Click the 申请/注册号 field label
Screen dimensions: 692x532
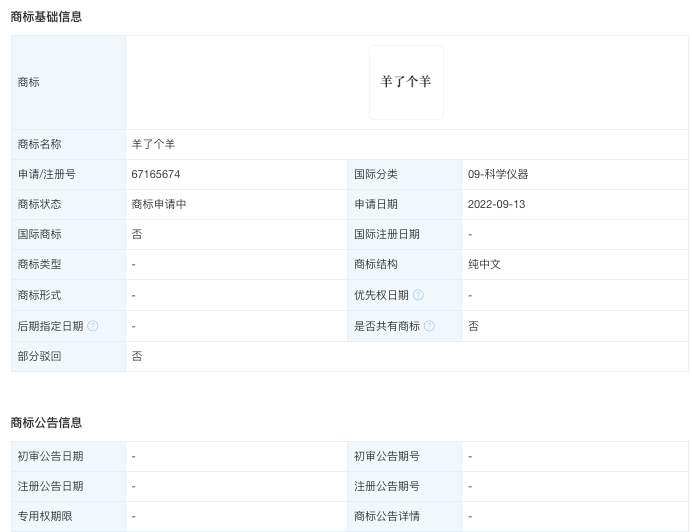[x=46, y=174]
